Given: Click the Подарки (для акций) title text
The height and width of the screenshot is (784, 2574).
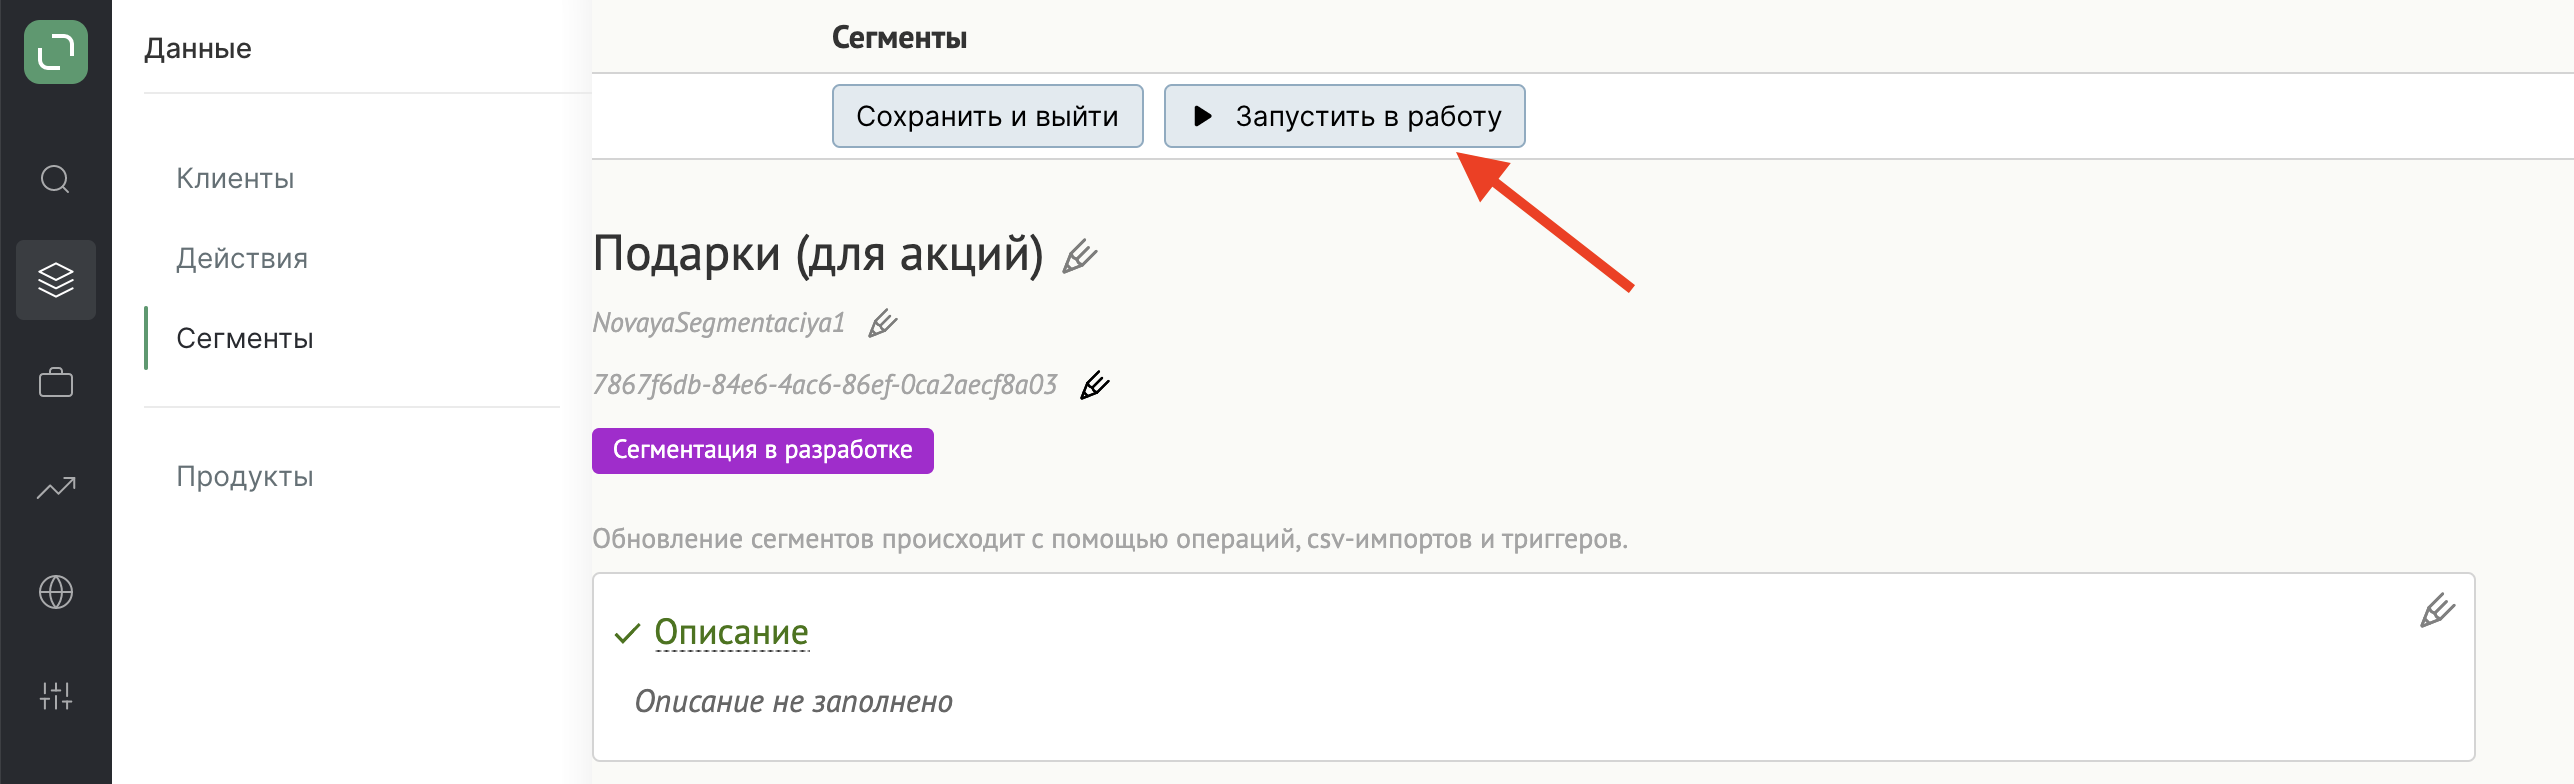Looking at the screenshot, I should click(x=818, y=254).
